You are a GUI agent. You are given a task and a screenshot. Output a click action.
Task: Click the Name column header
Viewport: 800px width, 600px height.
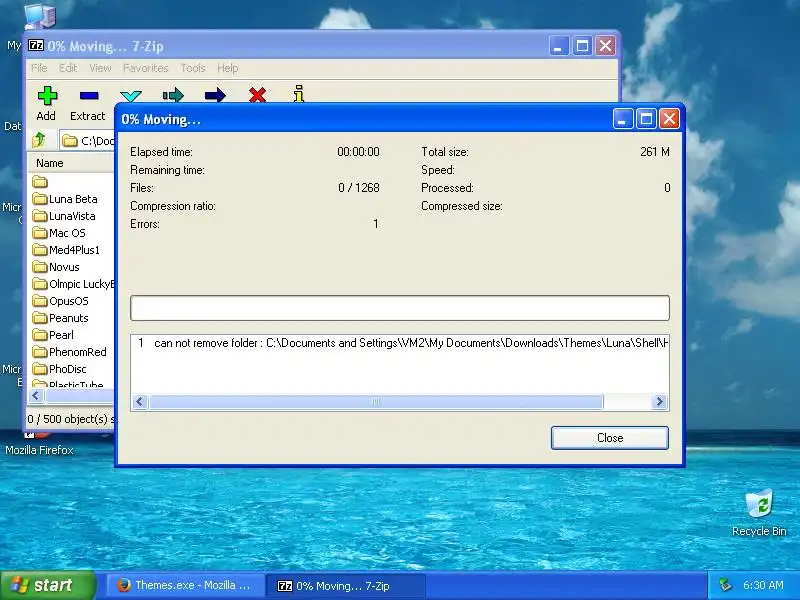pos(71,163)
